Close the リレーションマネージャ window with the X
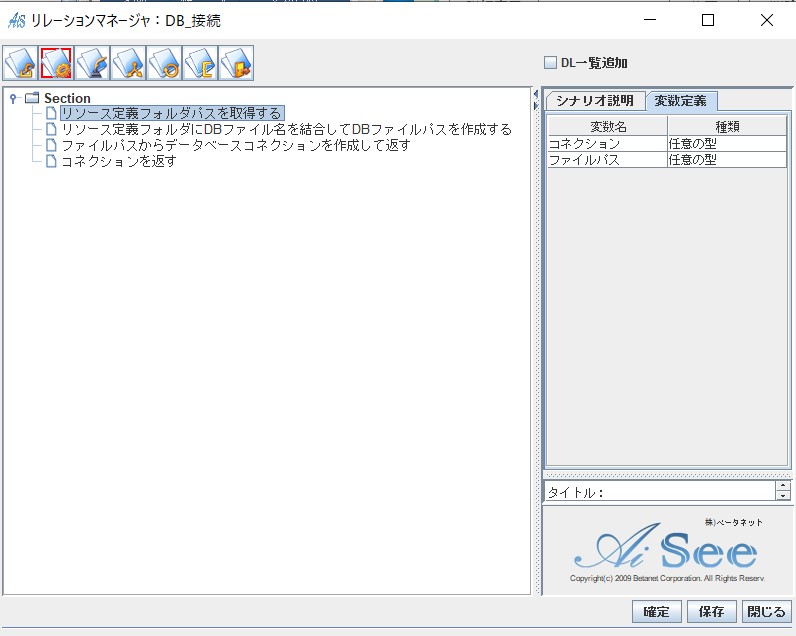Image resolution: width=796 pixels, height=636 pixels. click(x=767, y=20)
